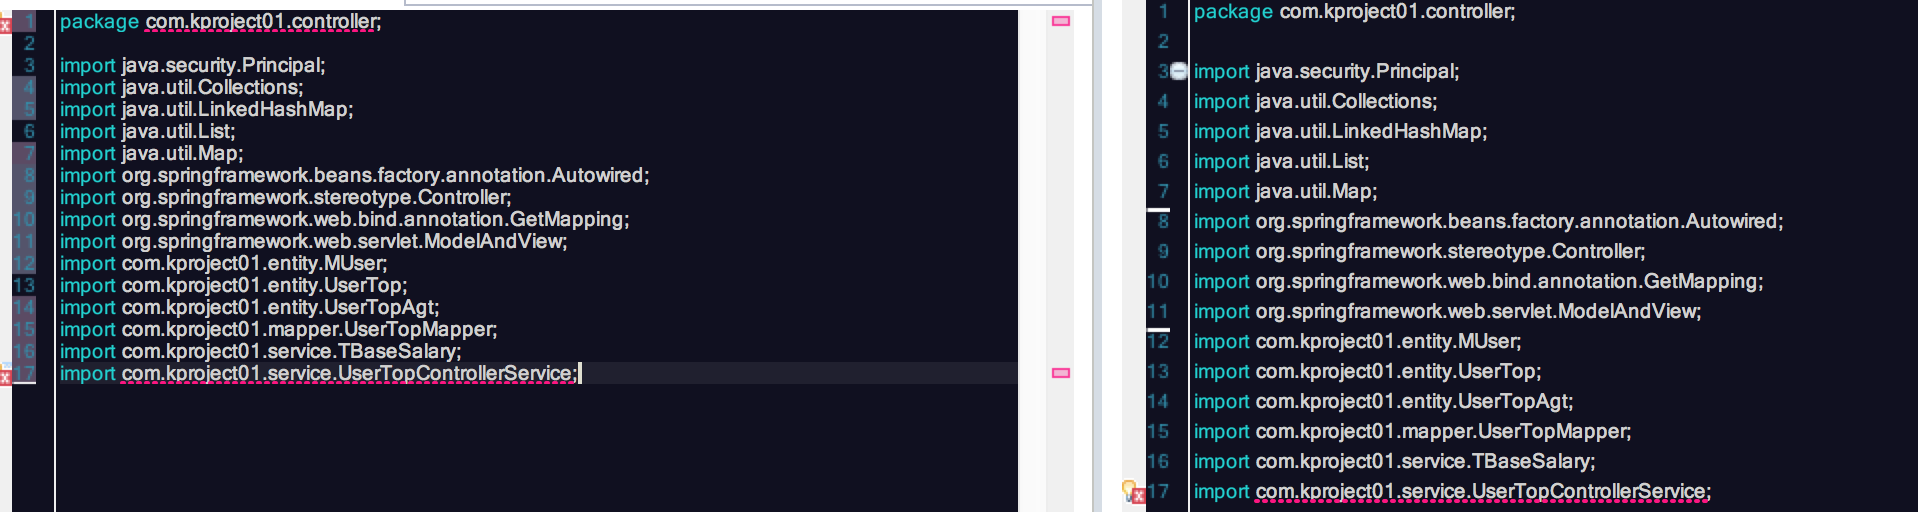
Task: Click import java.security.Principal in the left editor
Action: [x=192, y=65]
